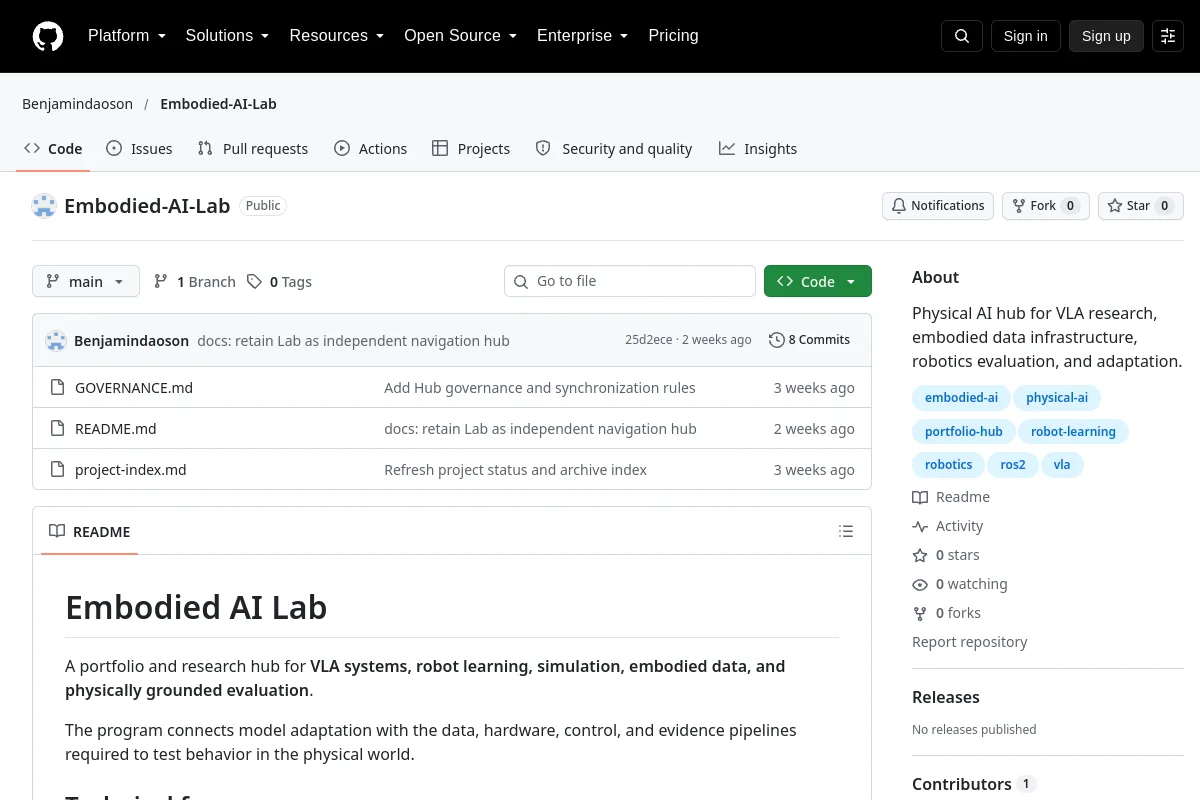
Task: Expand the Platform menu
Action: coord(127,36)
